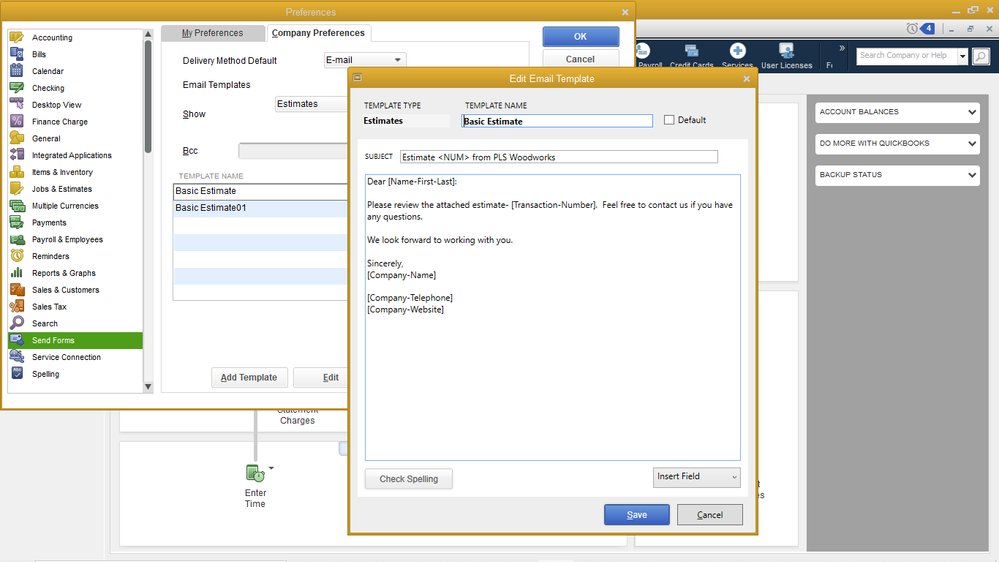
Task: Click the Search Company or Help field
Action: click(x=907, y=56)
